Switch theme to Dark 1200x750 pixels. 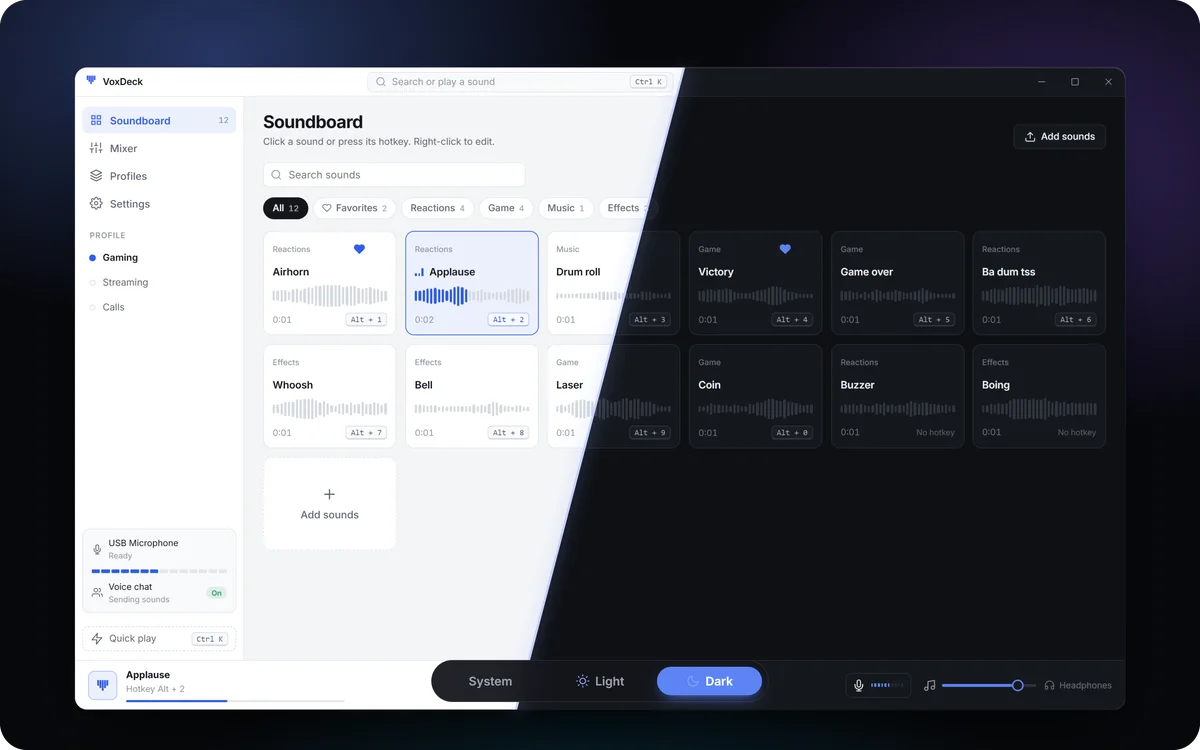click(709, 681)
